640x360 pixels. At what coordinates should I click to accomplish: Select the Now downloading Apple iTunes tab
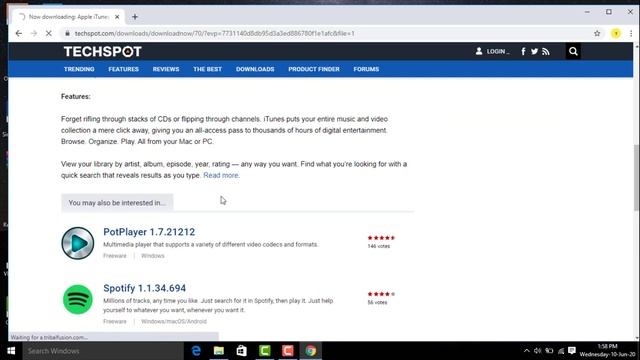pyautogui.click(x=68, y=17)
